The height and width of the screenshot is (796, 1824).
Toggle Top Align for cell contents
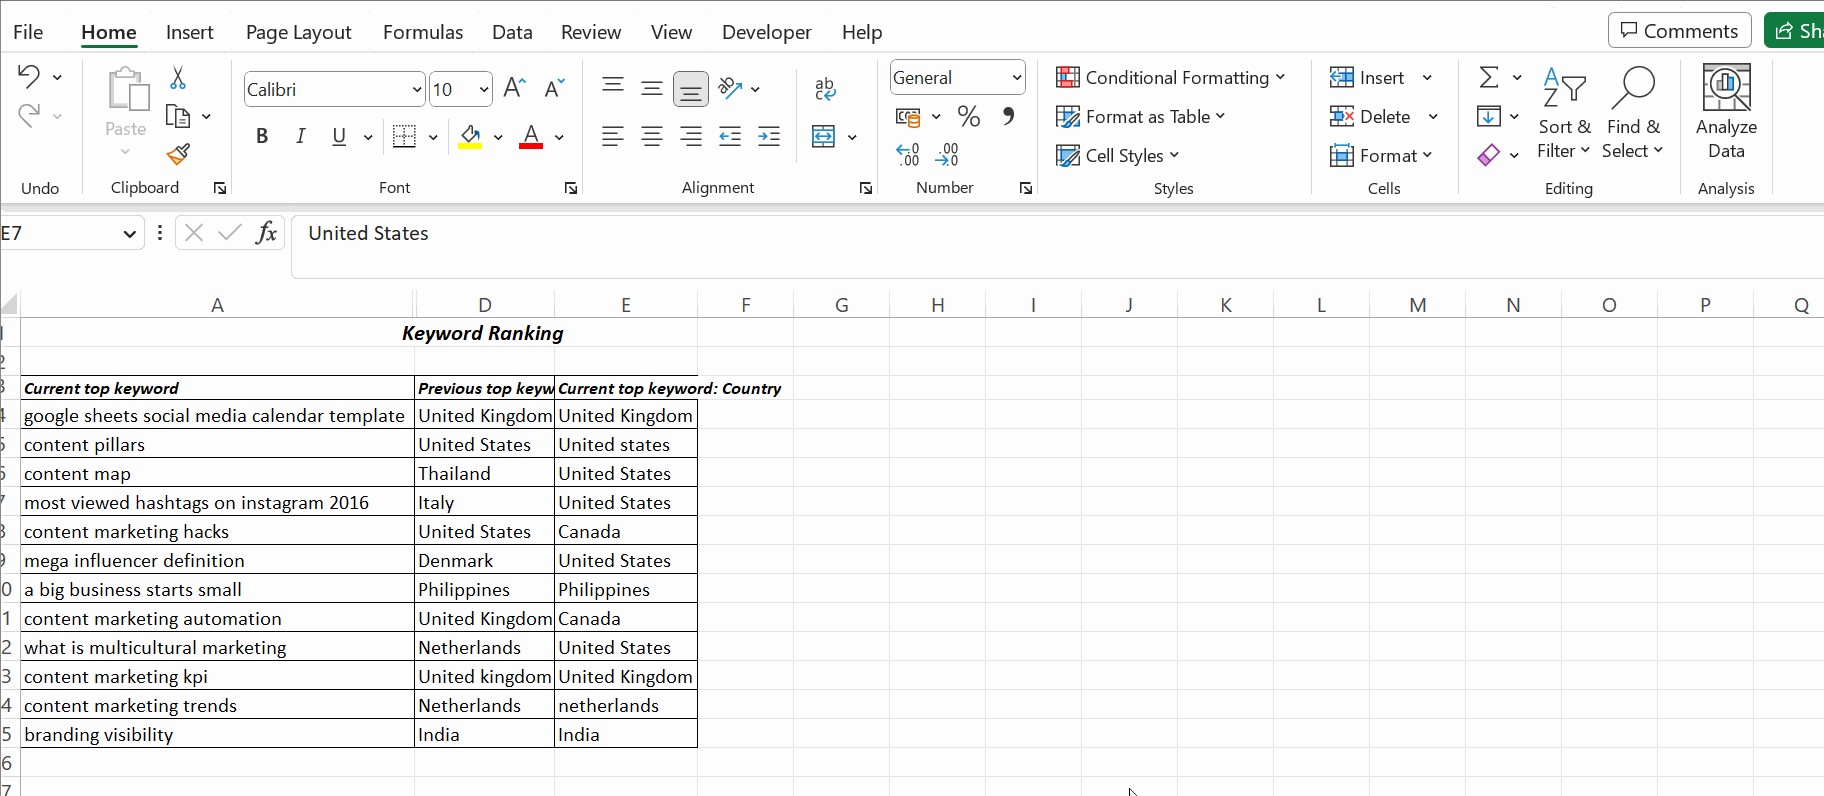tap(613, 88)
